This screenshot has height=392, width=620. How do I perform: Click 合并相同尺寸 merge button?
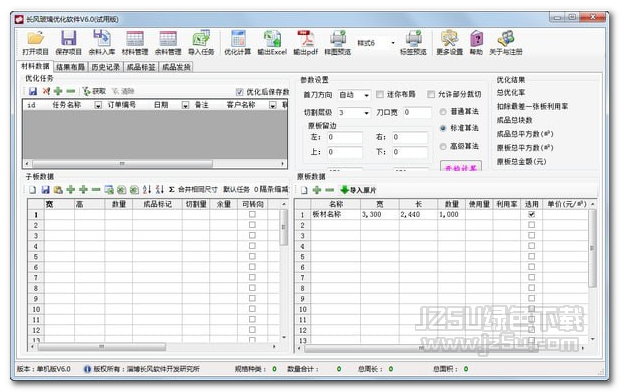point(198,190)
